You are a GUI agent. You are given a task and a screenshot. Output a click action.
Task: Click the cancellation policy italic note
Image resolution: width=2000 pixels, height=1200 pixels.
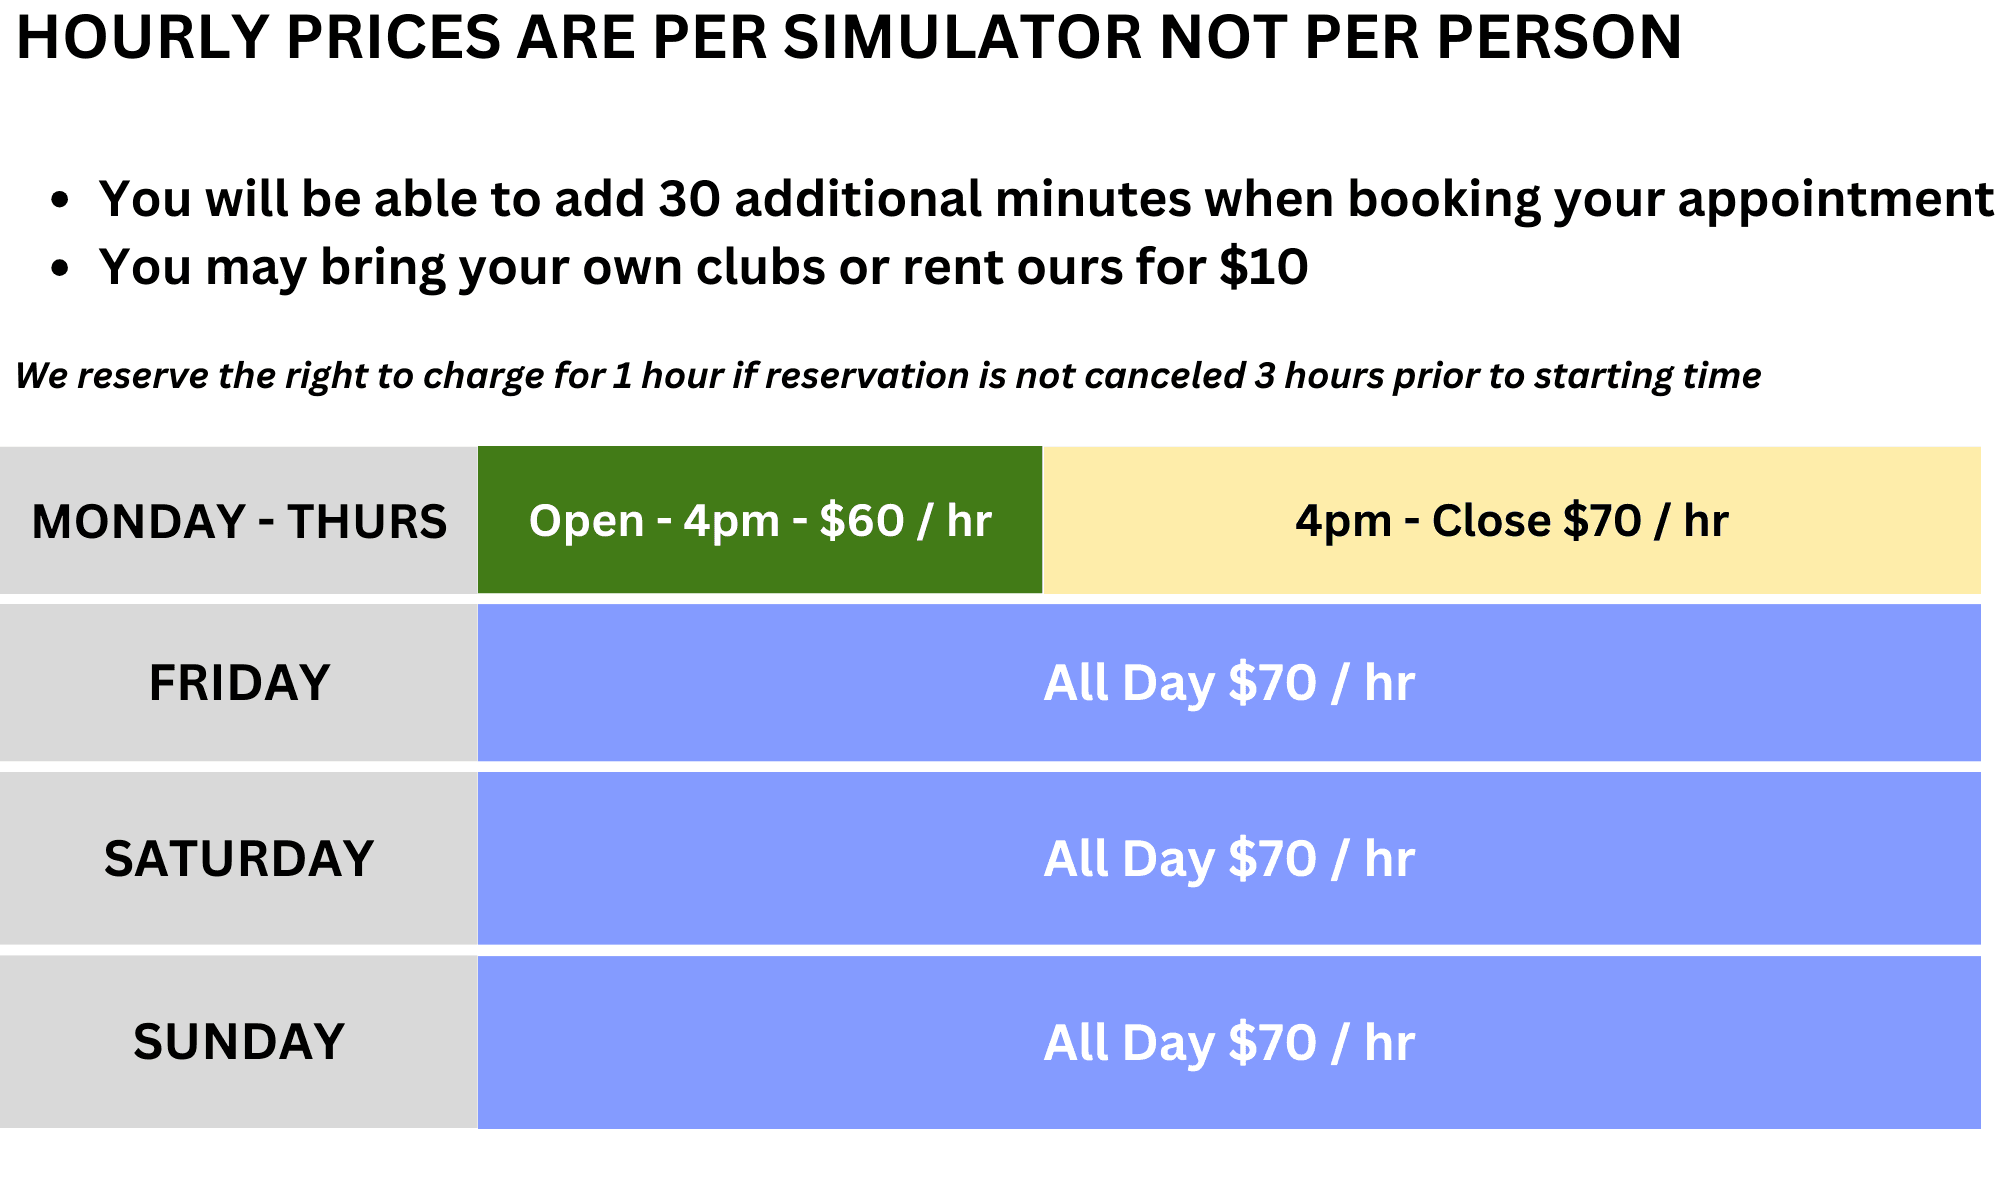pos(888,376)
